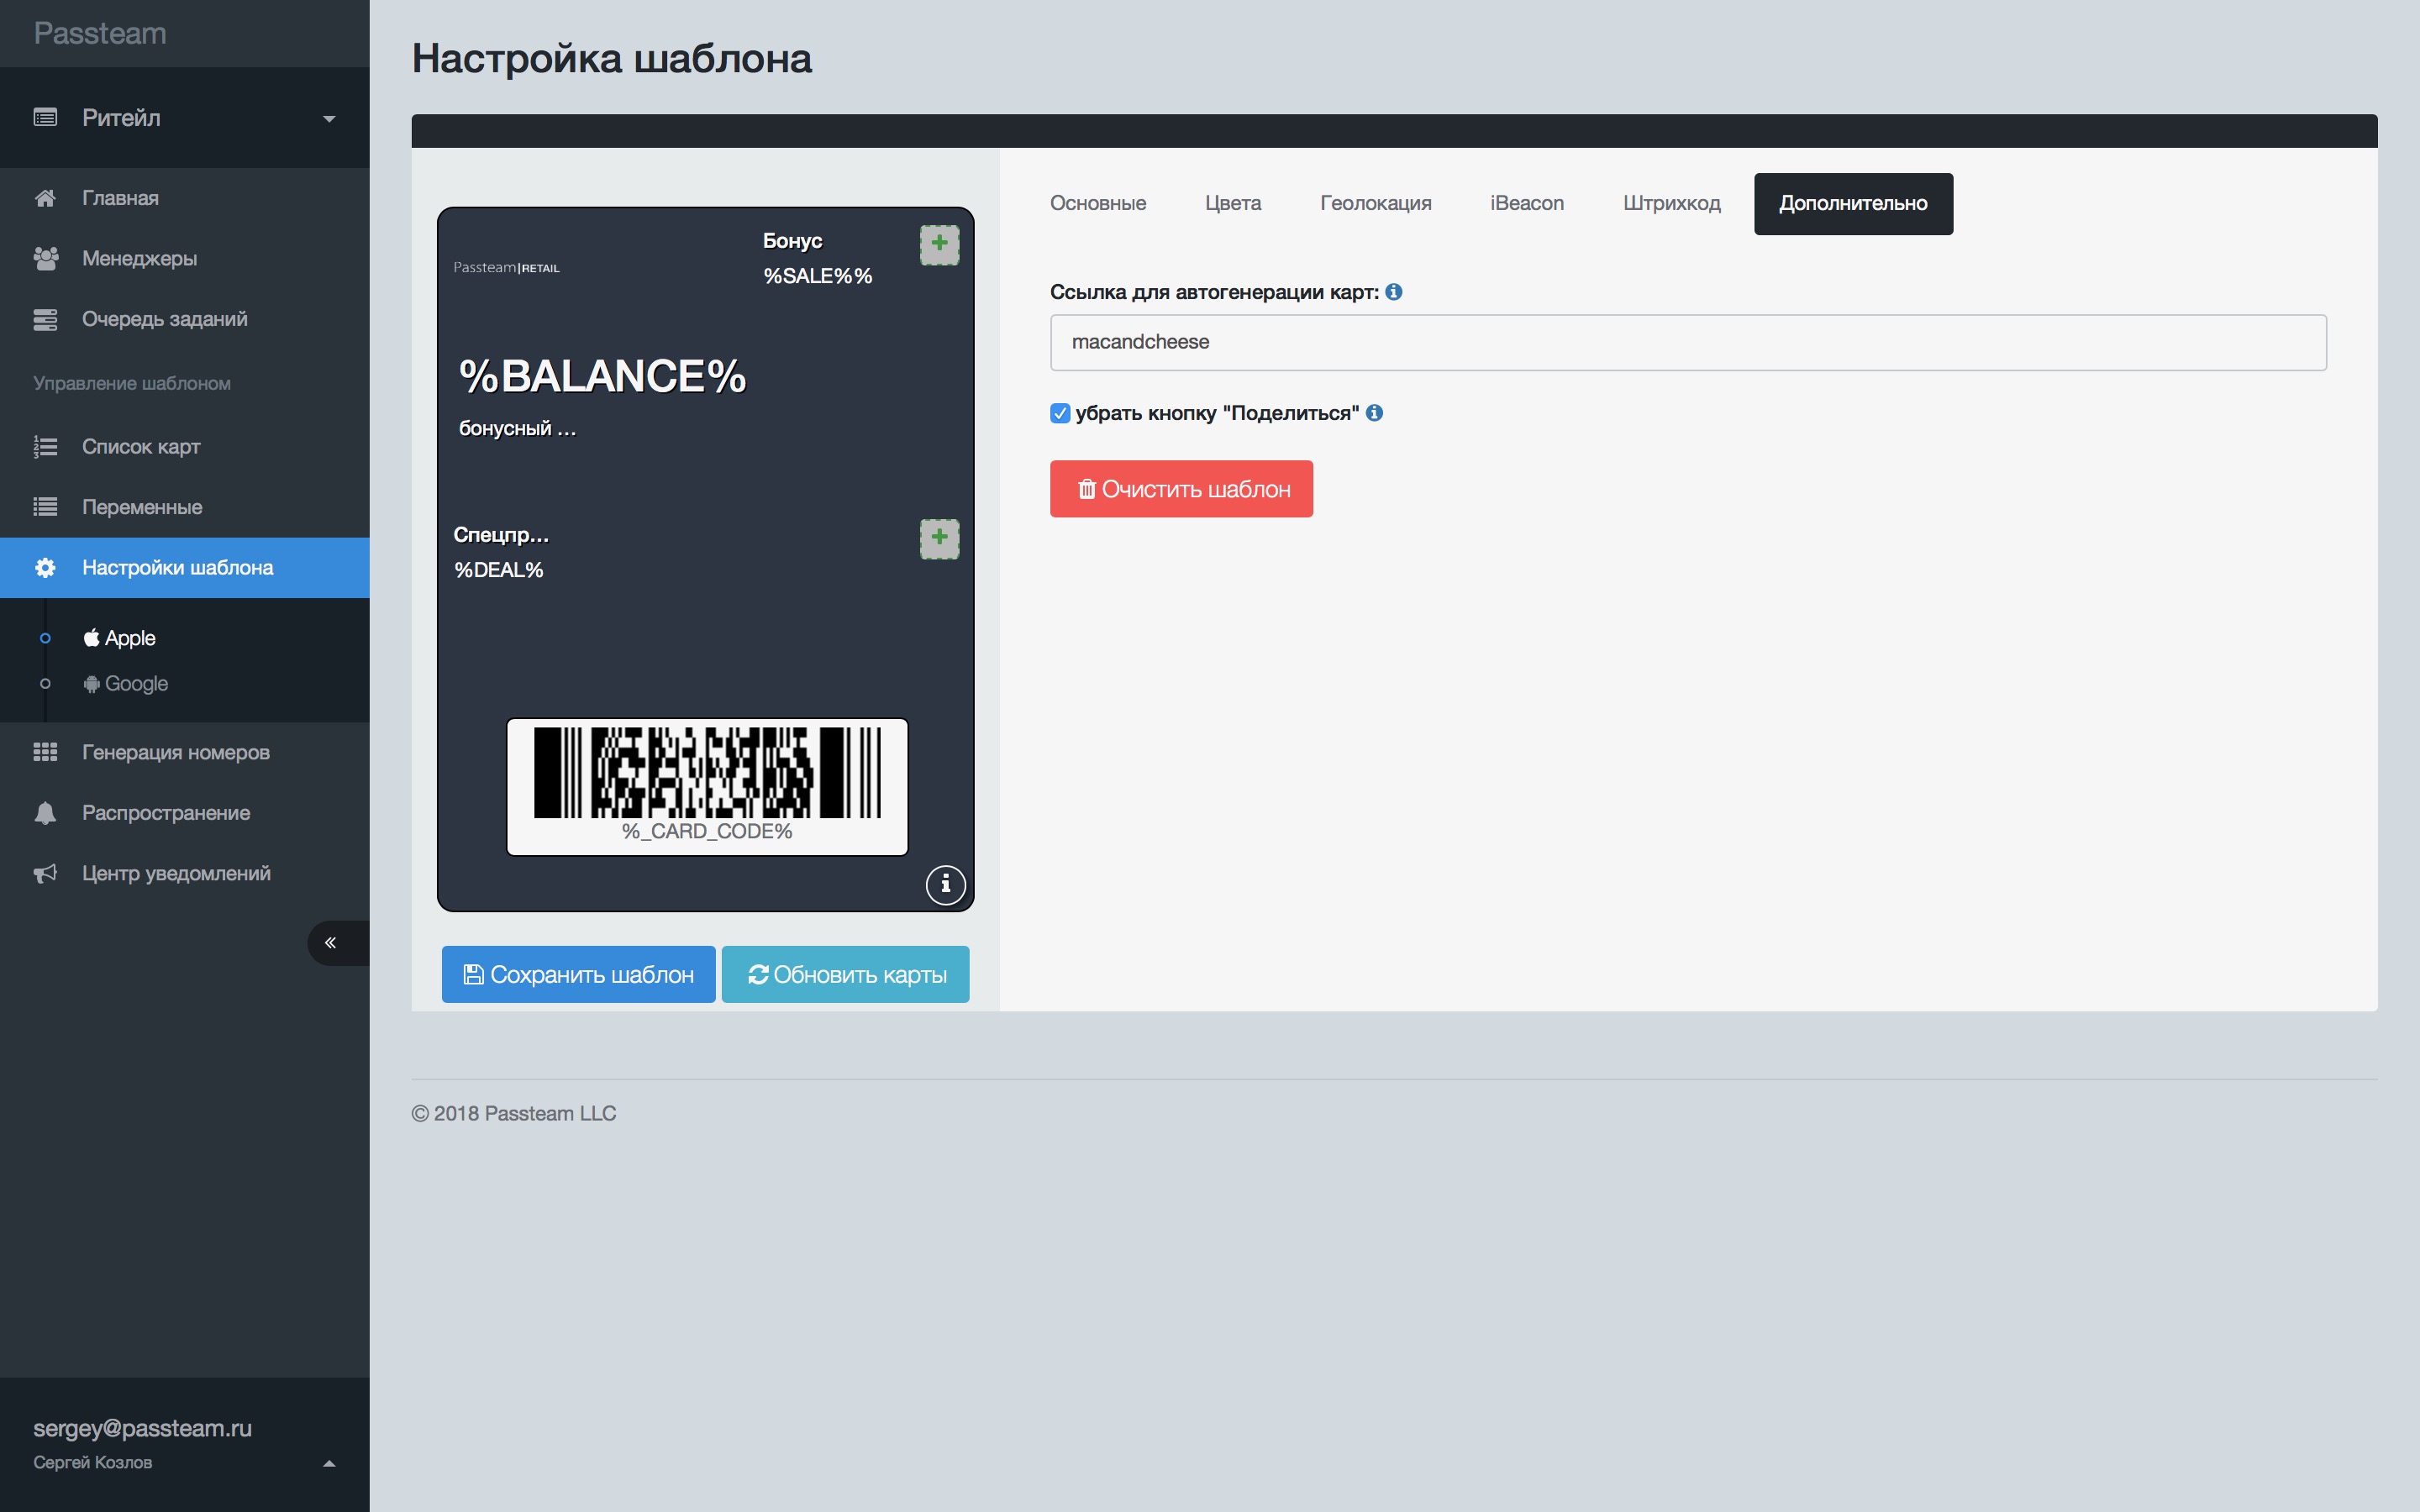2420x1512 pixels.
Task: Uncheck the 'убрать кнопку Поделиться' checkbox
Action: click(x=1060, y=413)
